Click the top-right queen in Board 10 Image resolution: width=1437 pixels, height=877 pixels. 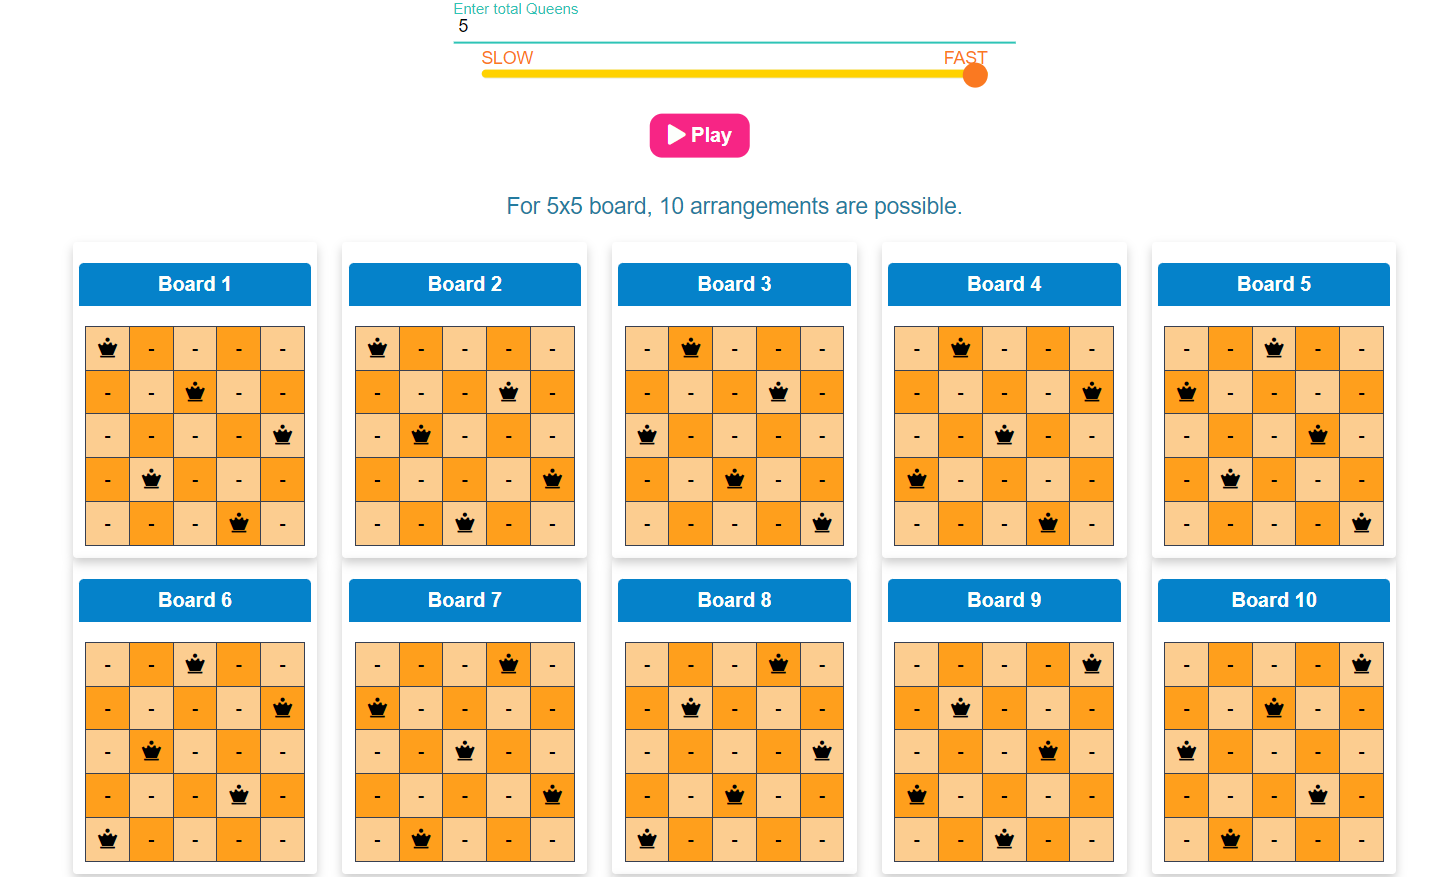(x=1361, y=664)
